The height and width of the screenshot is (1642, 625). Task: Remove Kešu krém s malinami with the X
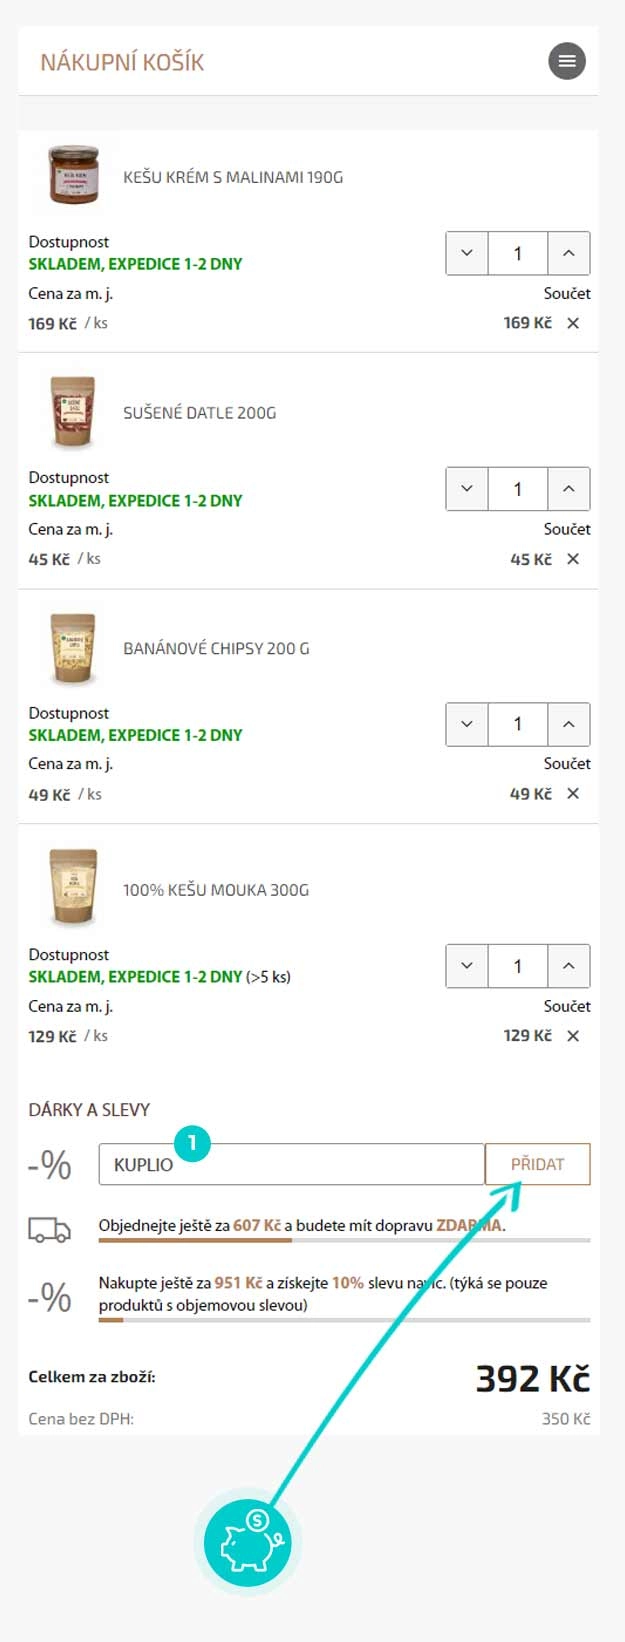pyautogui.click(x=572, y=322)
